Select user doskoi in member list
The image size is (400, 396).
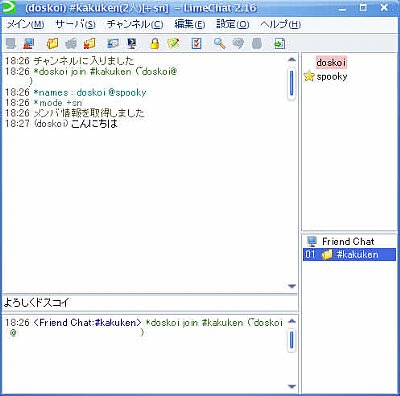point(331,63)
